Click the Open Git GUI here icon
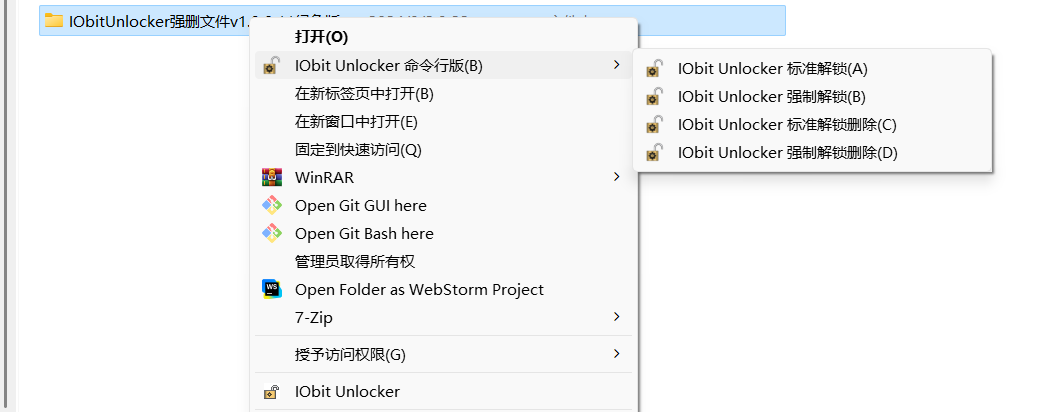Image resolution: width=1049 pixels, height=412 pixels. (271, 206)
